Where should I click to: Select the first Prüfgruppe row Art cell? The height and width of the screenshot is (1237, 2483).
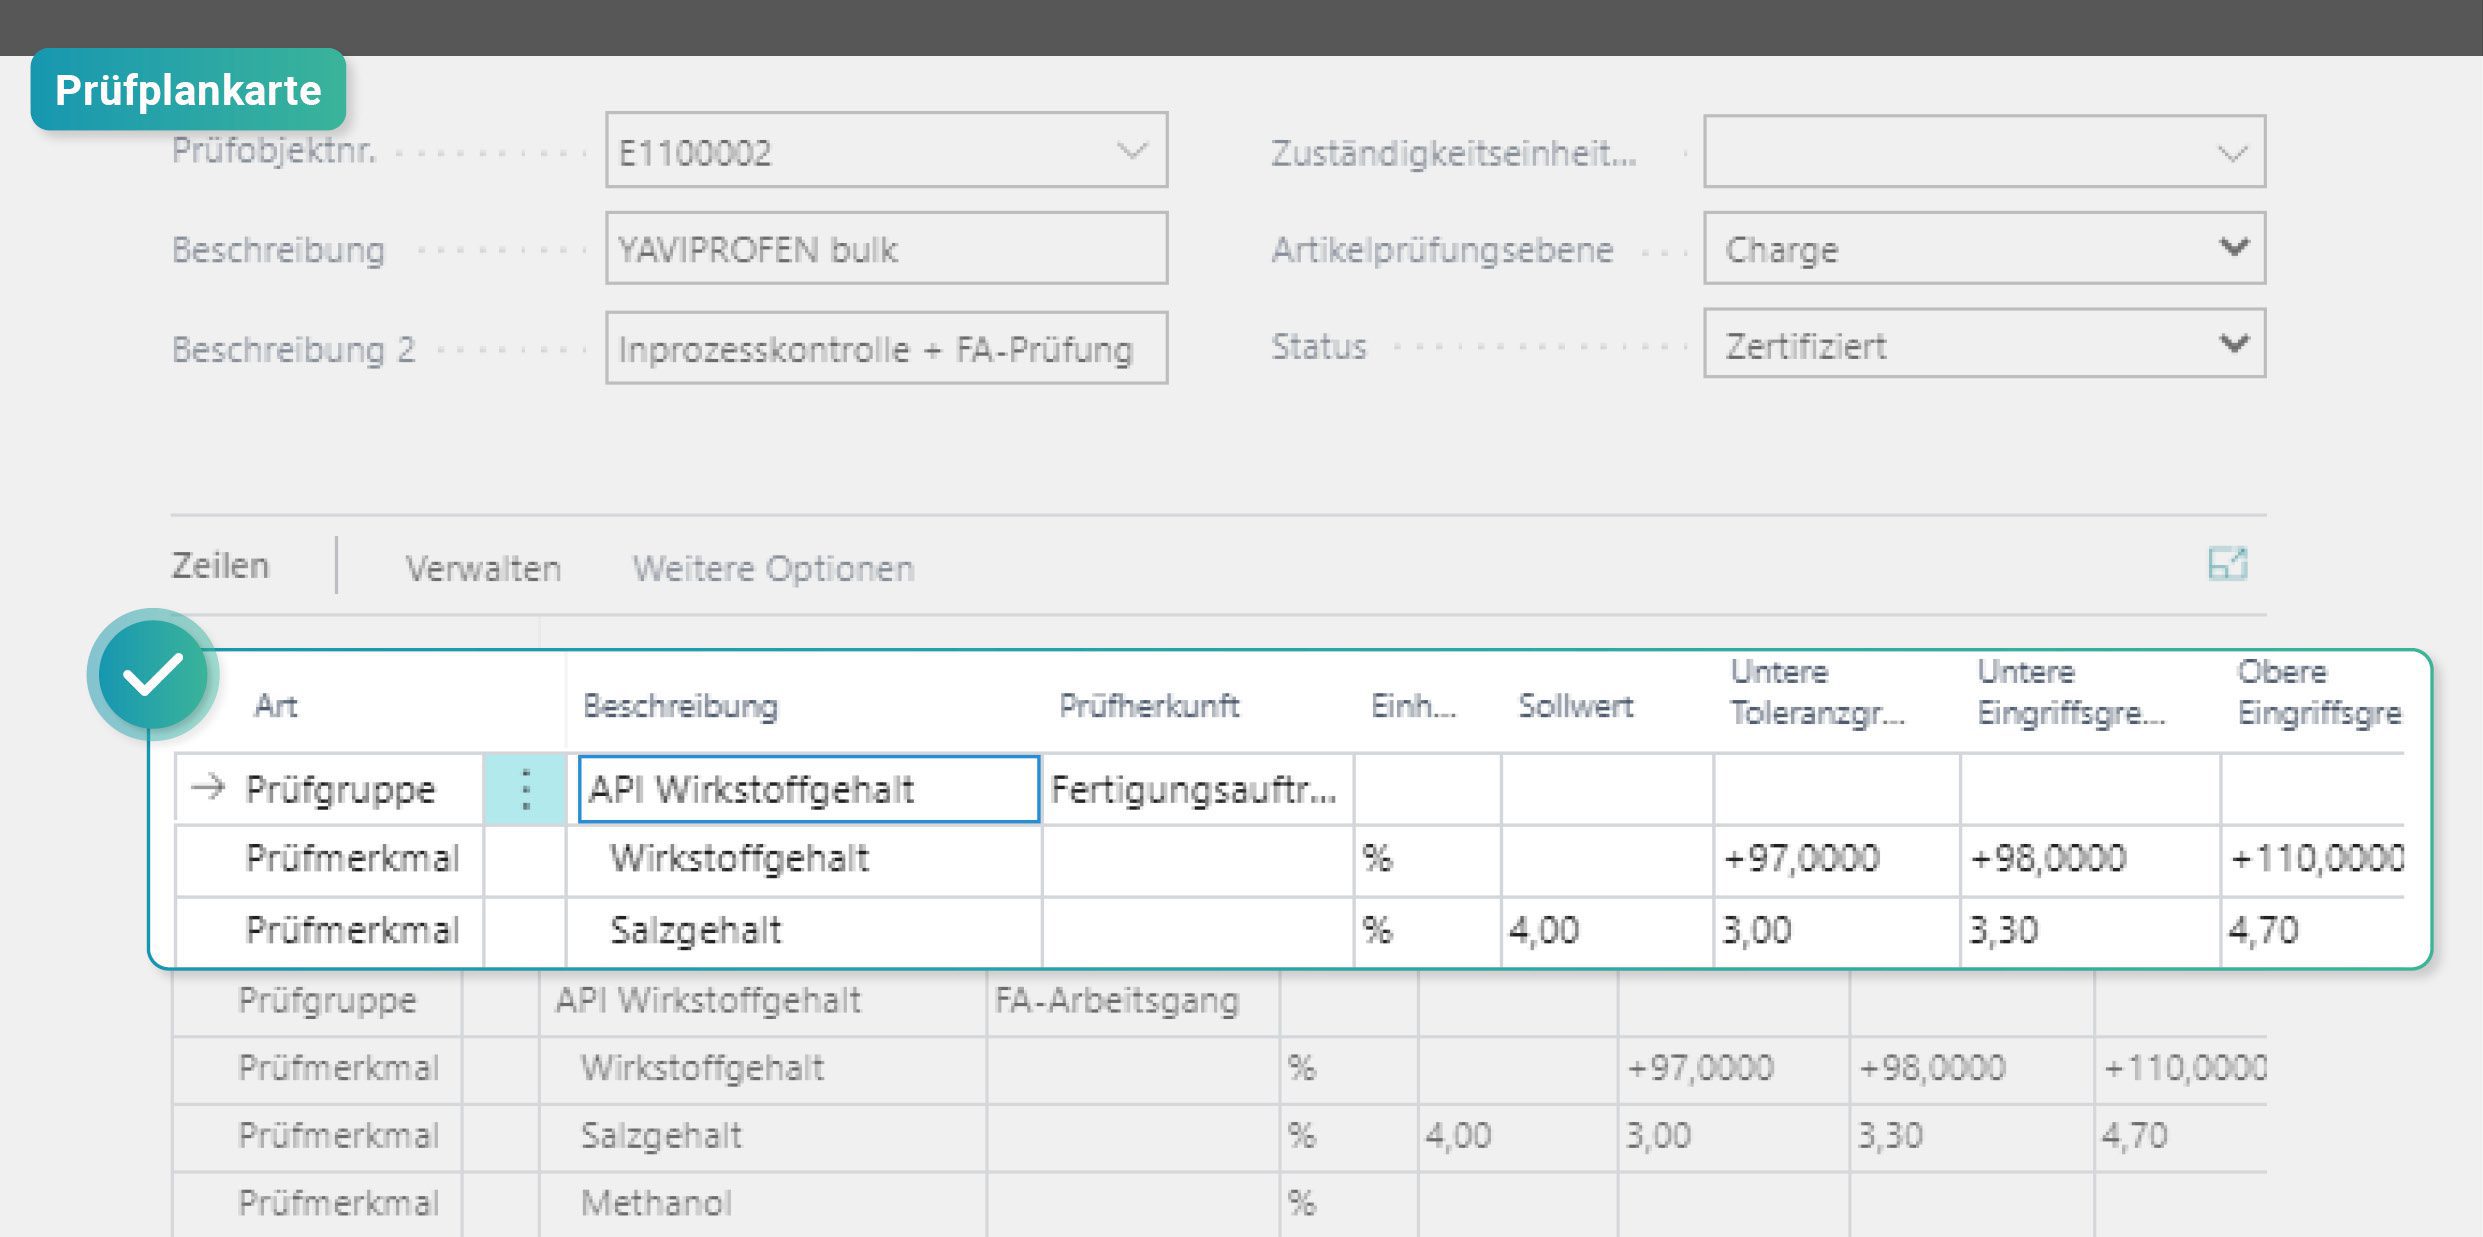(340, 789)
